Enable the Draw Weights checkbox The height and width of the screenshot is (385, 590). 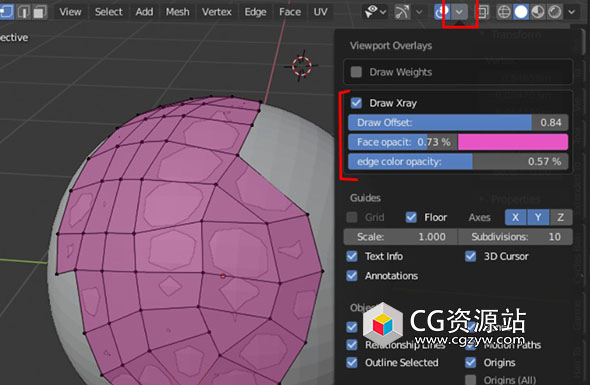tap(356, 72)
